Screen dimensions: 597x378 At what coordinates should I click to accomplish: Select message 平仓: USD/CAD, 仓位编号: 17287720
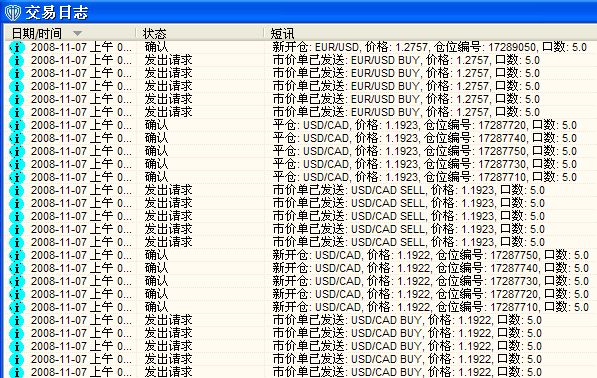[425, 125]
